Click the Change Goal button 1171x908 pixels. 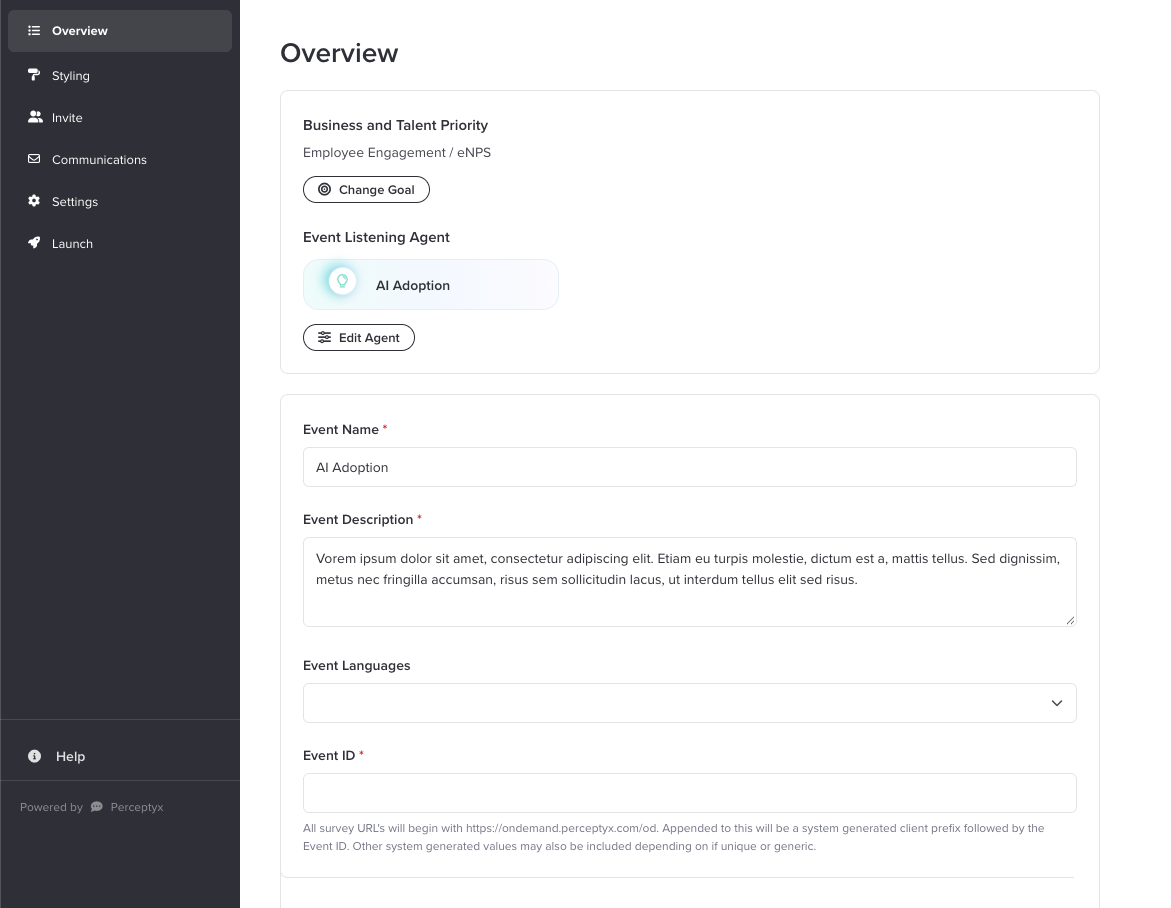click(366, 190)
